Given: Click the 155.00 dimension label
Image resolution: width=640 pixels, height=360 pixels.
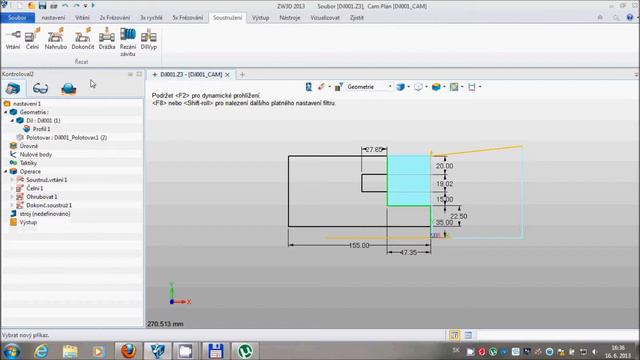Looking at the screenshot, I should (359, 245).
